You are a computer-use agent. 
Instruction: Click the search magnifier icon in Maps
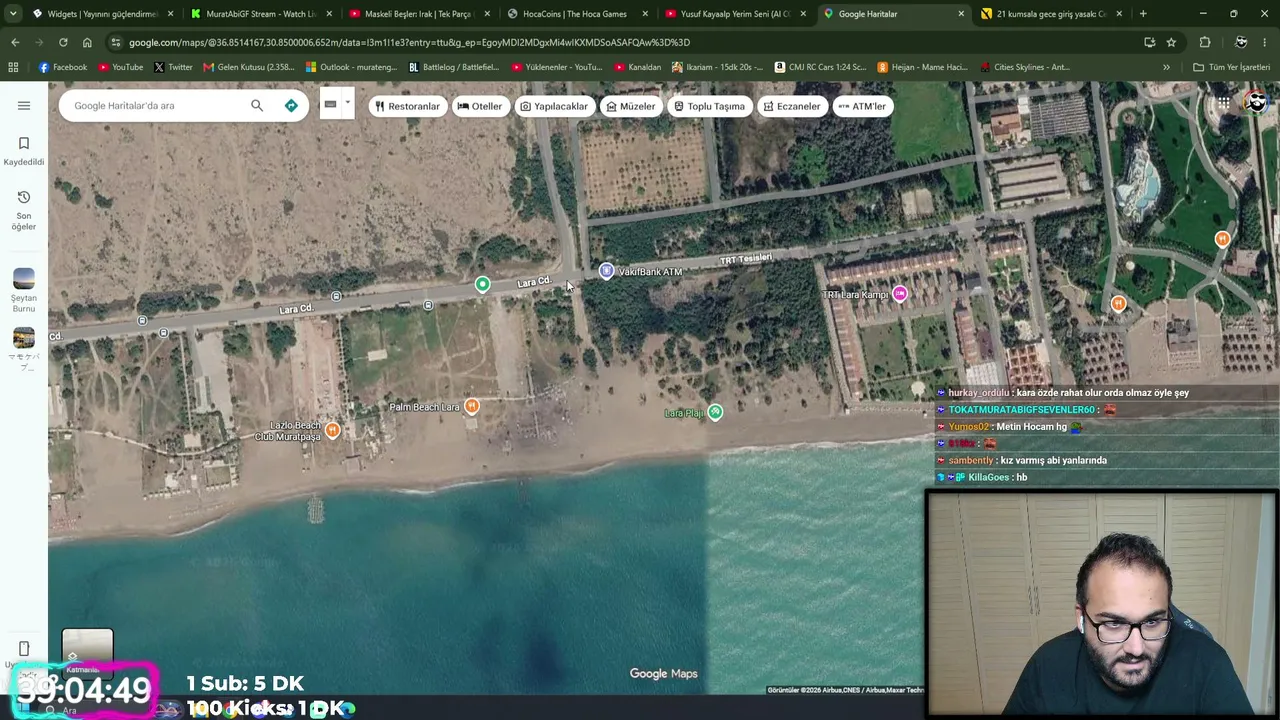(257, 105)
